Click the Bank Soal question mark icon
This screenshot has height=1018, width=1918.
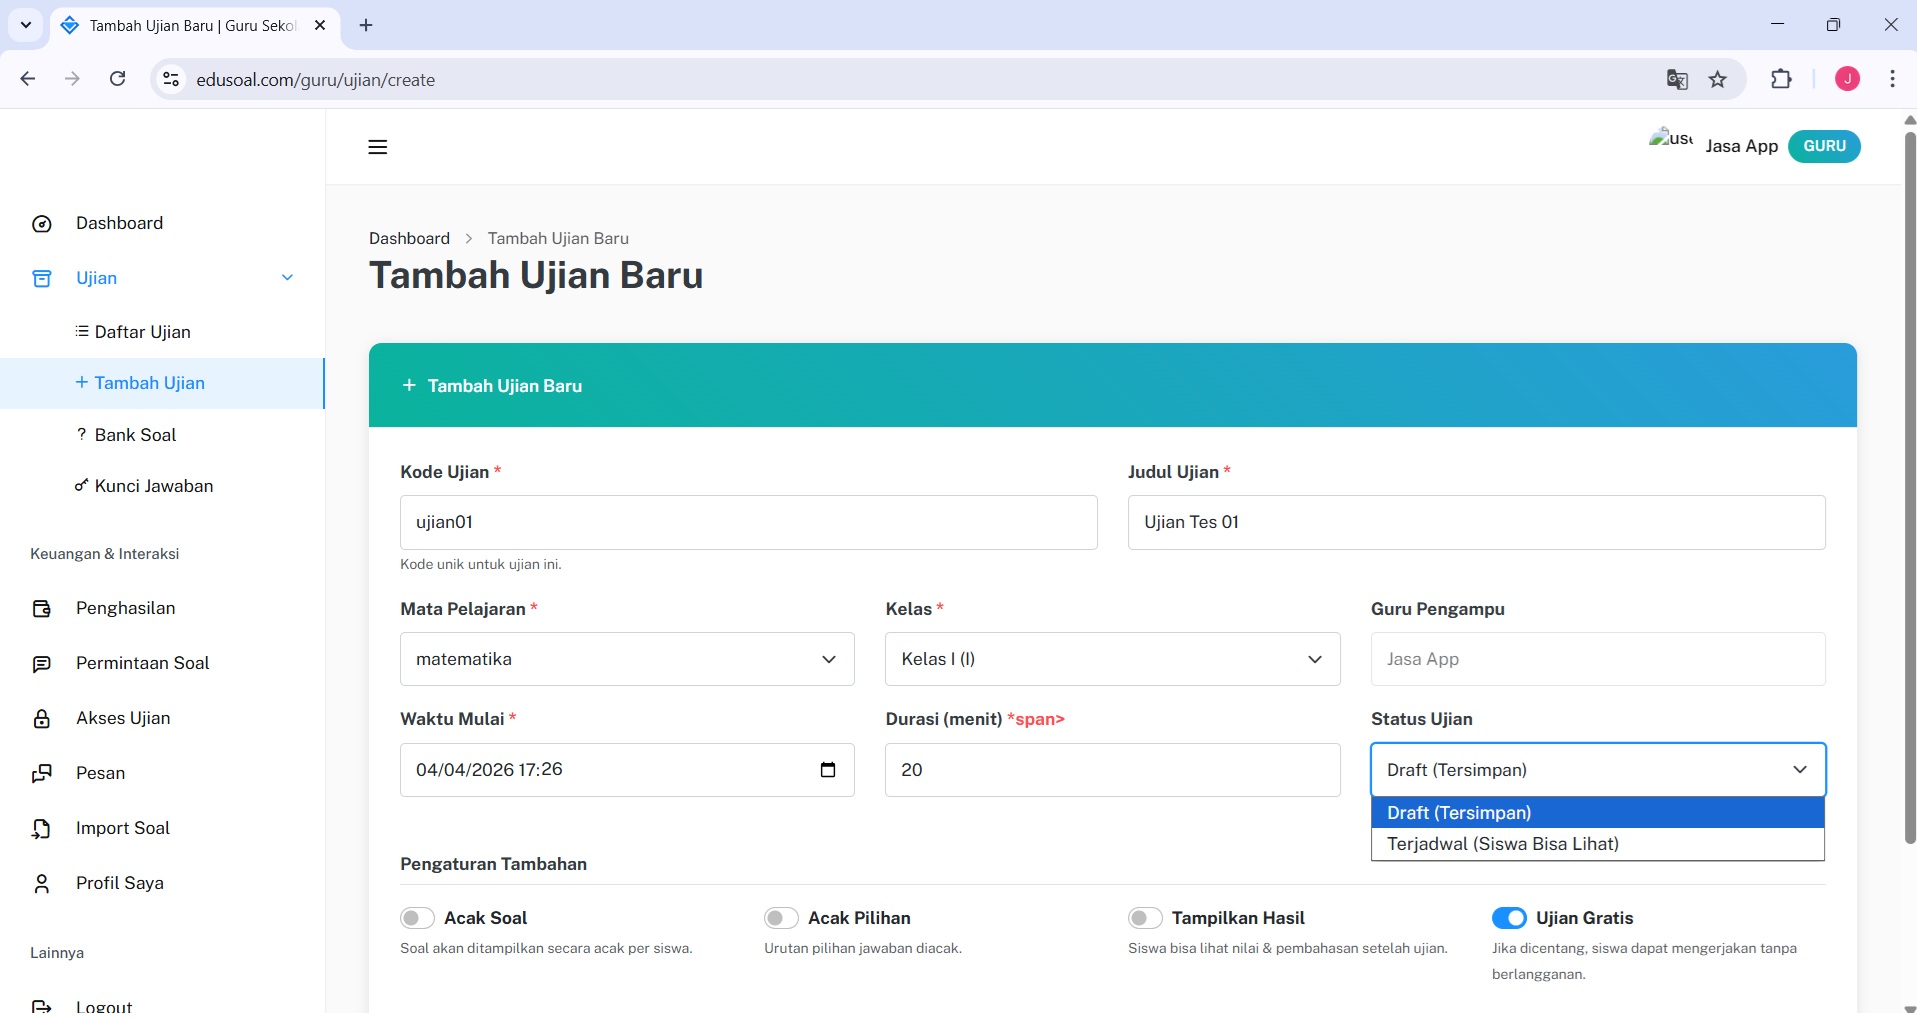80,435
